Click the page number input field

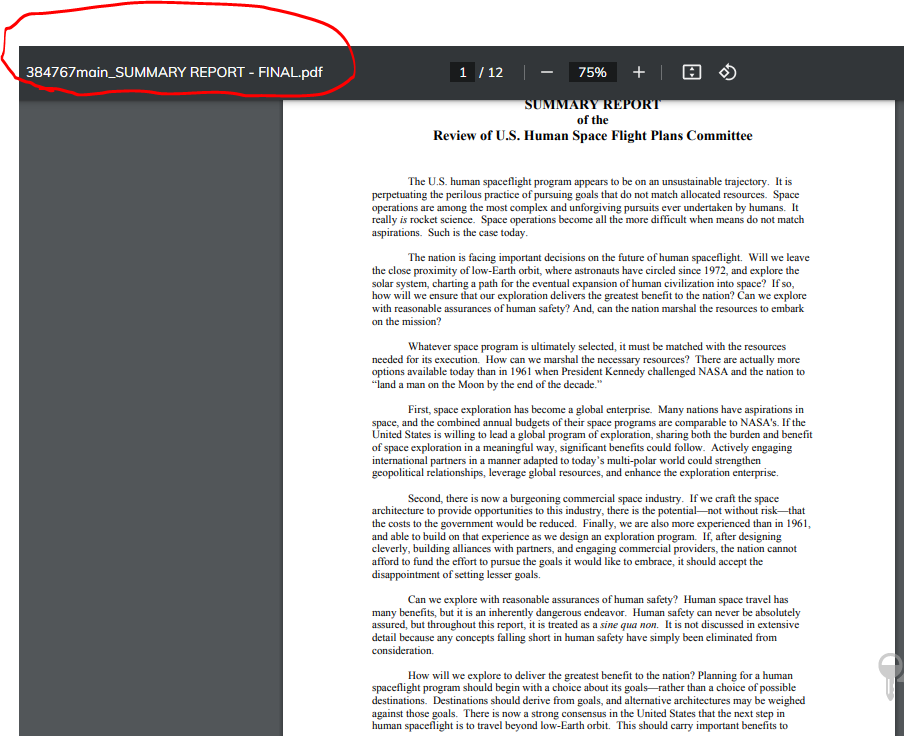(462, 72)
